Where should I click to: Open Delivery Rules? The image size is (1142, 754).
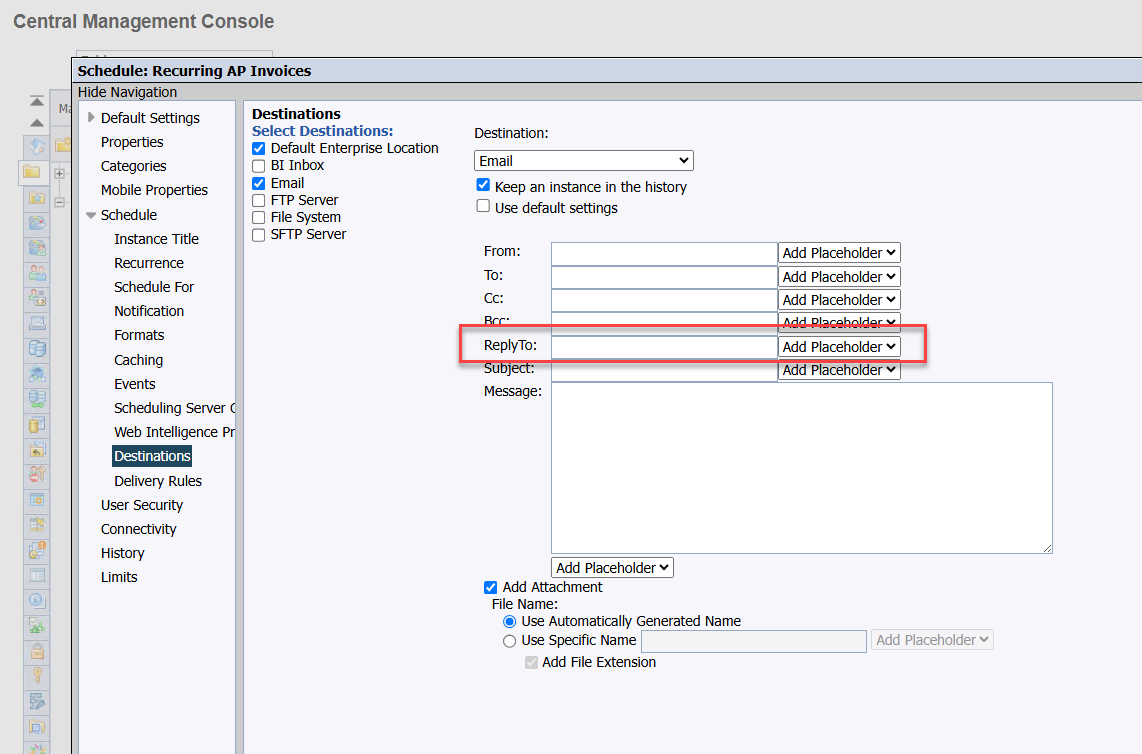click(x=158, y=481)
